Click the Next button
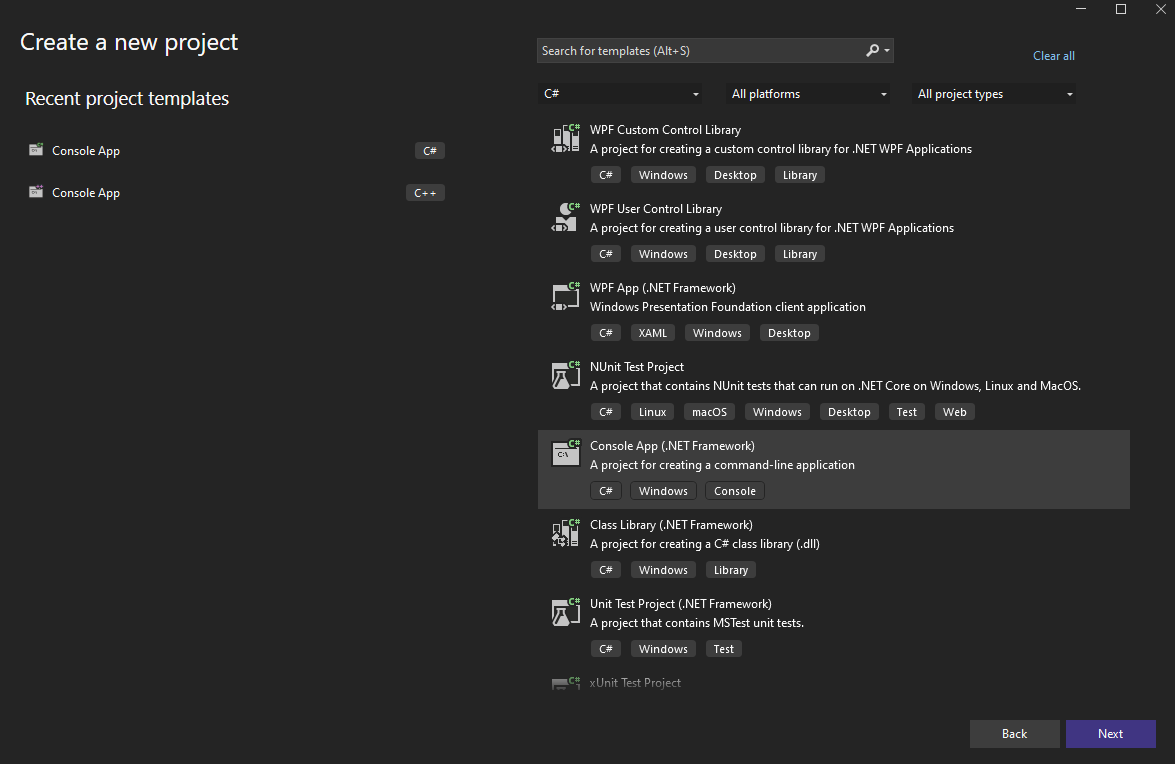This screenshot has width=1175, height=764. [x=1111, y=734]
